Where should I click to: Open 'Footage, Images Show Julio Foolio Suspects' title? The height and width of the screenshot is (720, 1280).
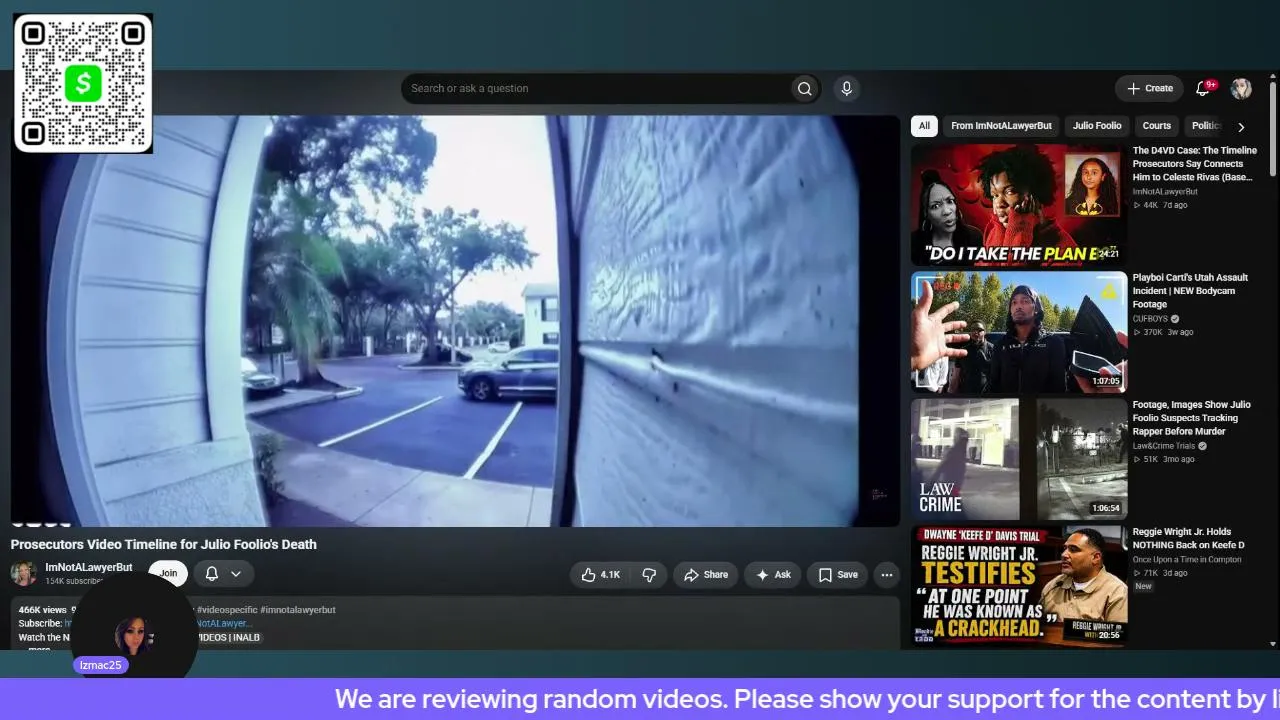pos(1191,418)
